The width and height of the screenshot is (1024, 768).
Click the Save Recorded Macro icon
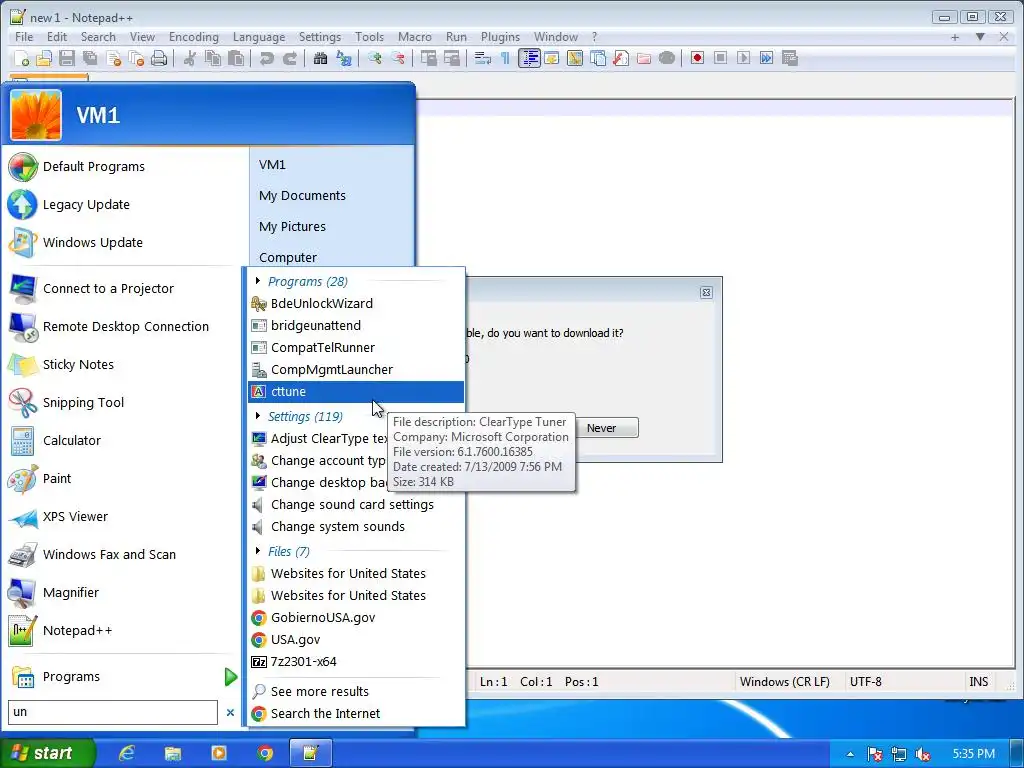pyautogui.click(x=790, y=59)
